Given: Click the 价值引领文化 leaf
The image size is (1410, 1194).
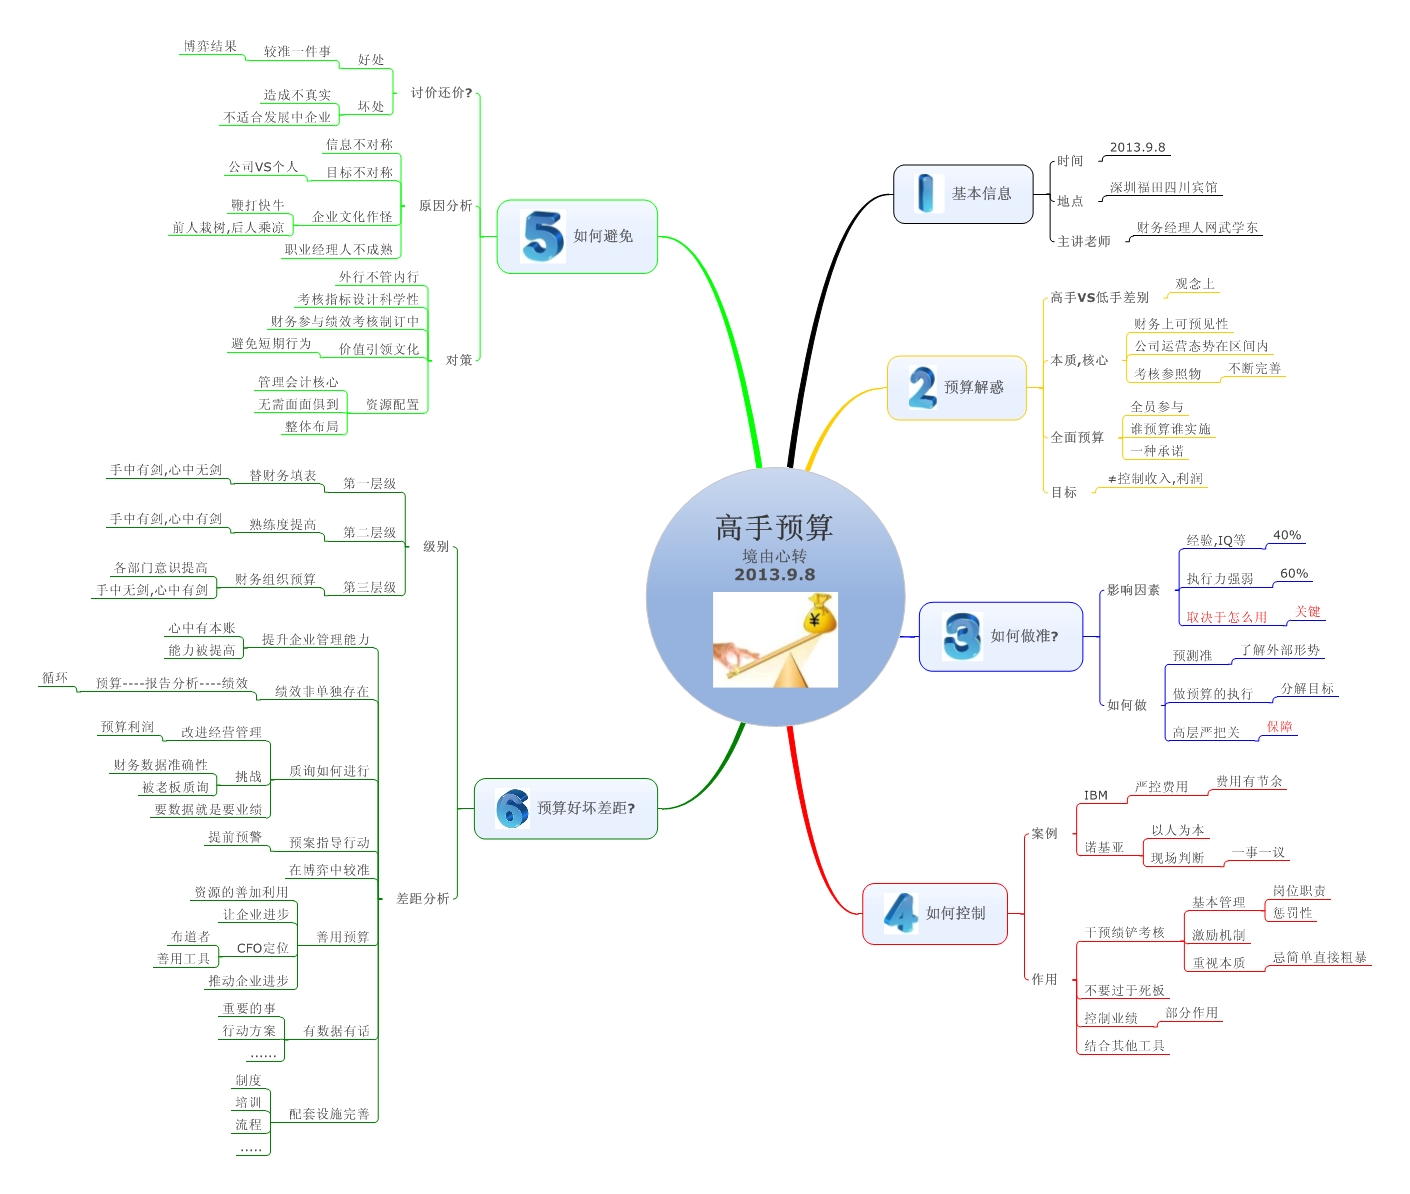Looking at the screenshot, I should [379, 349].
